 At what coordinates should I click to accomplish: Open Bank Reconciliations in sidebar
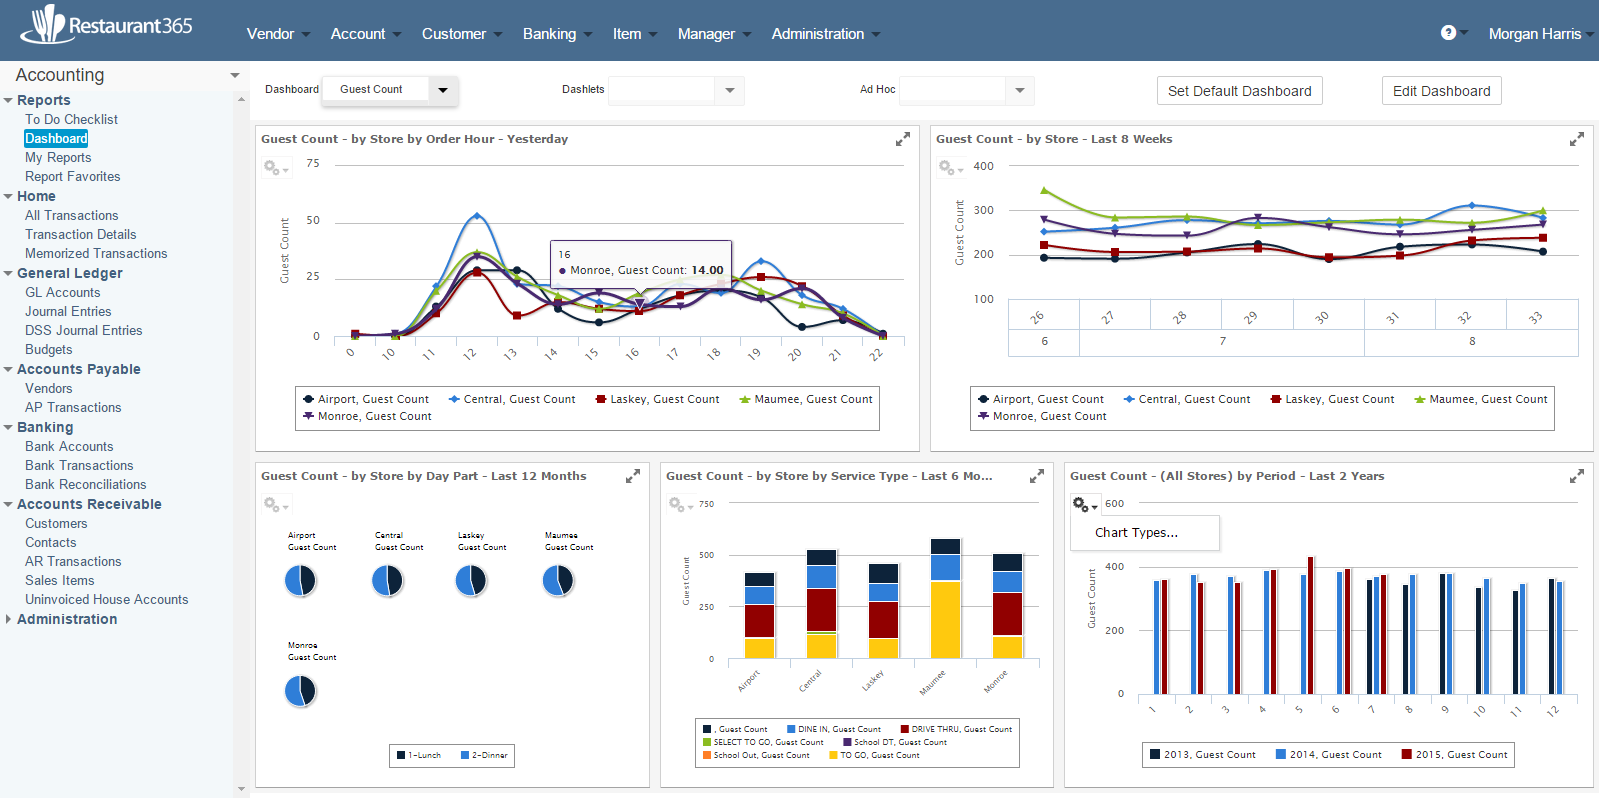pos(86,485)
